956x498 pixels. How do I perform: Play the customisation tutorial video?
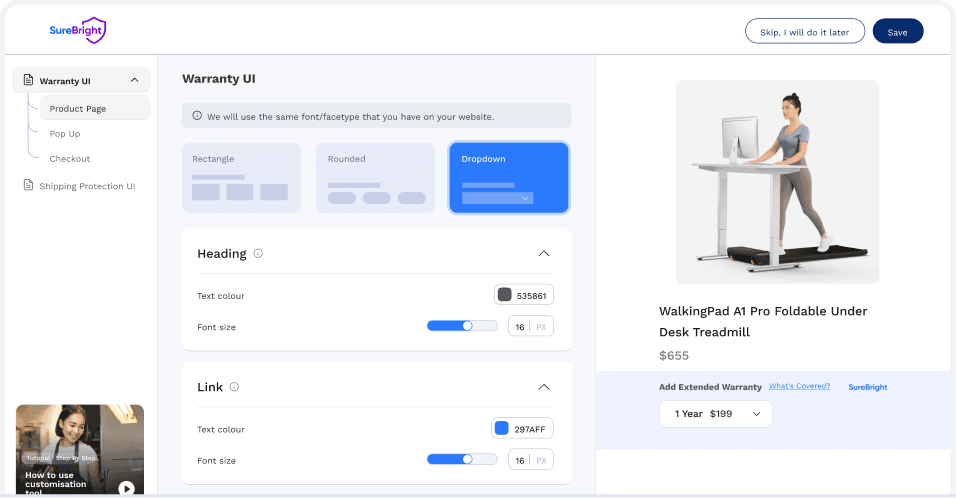[126, 488]
